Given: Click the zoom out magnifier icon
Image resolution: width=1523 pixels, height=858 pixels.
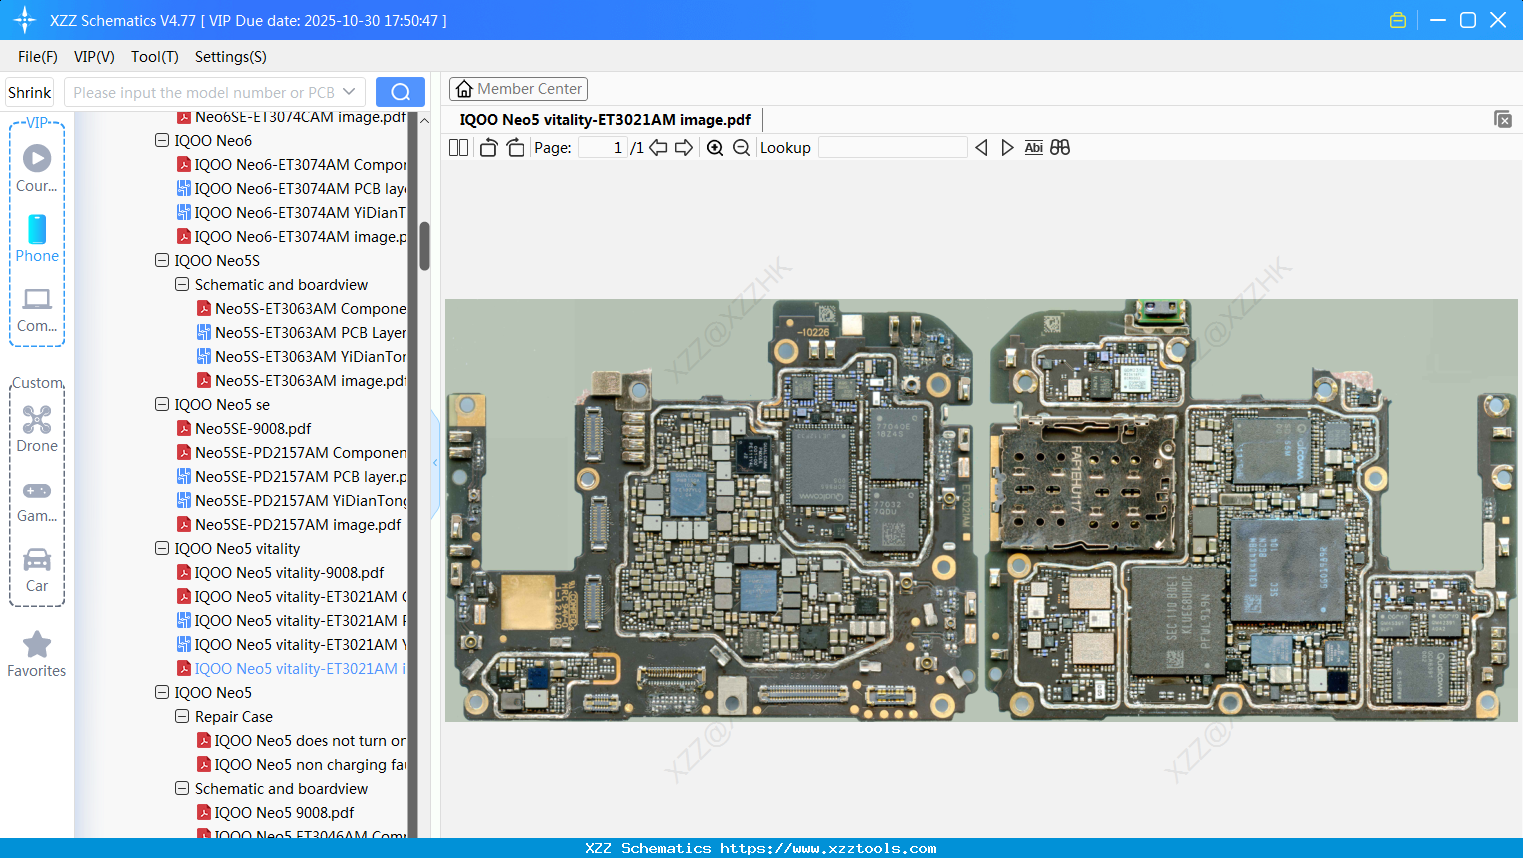Looking at the screenshot, I should [x=741, y=148].
